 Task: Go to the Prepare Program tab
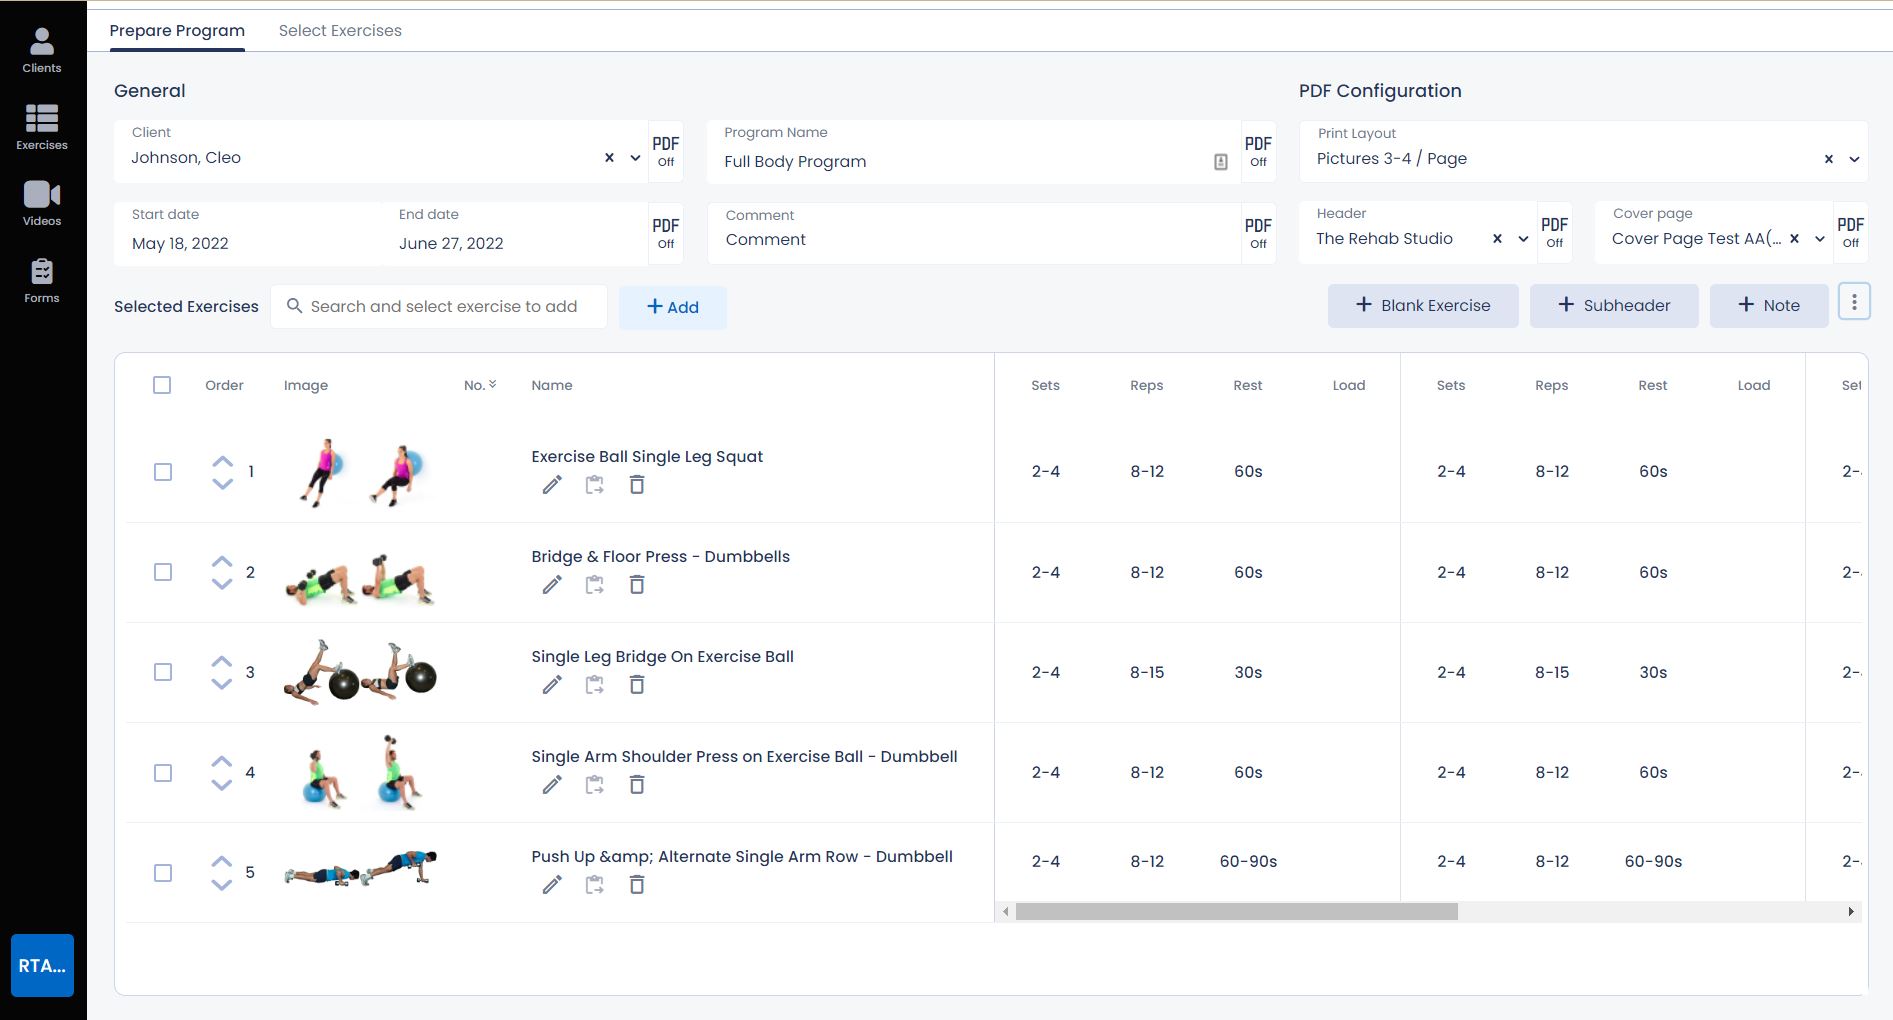(x=177, y=31)
